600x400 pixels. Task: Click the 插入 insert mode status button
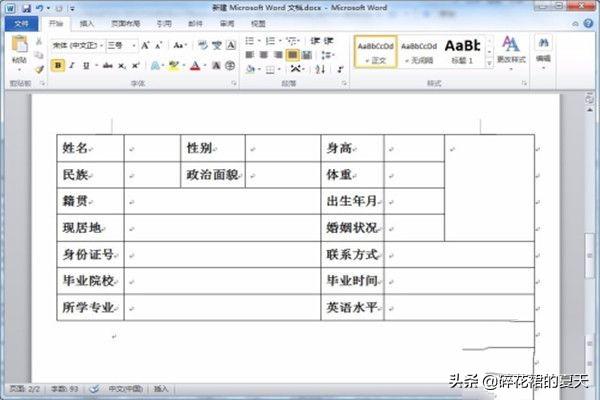pos(161,389)
